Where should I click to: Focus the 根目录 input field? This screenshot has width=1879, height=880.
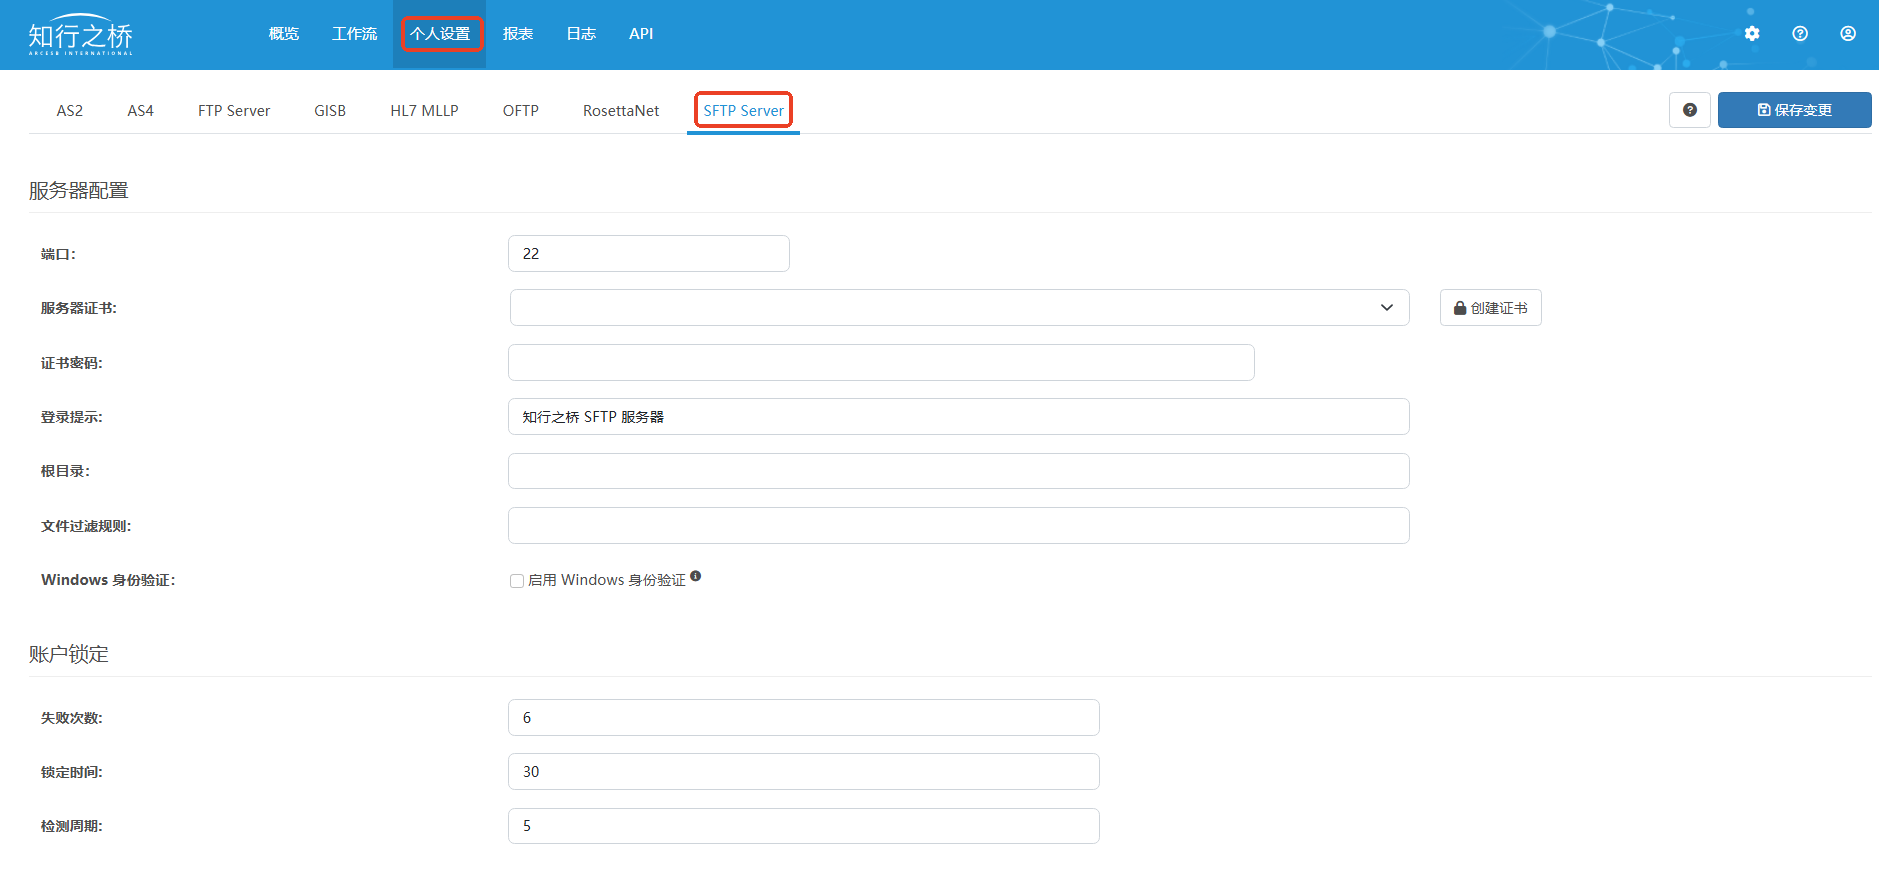959,471
